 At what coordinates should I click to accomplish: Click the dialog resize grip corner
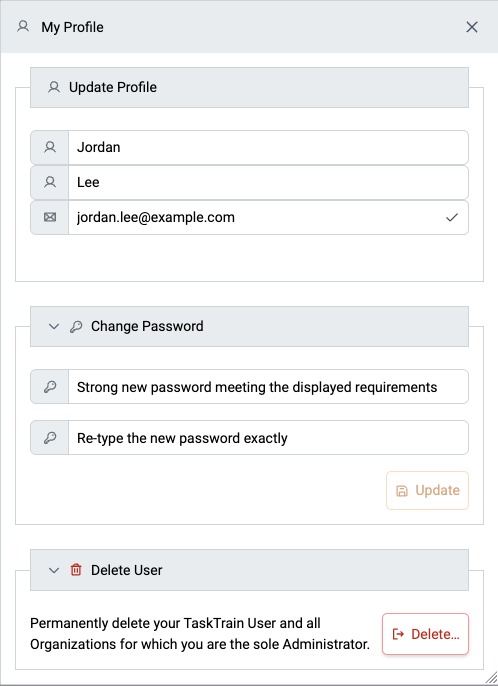[491, 679]
